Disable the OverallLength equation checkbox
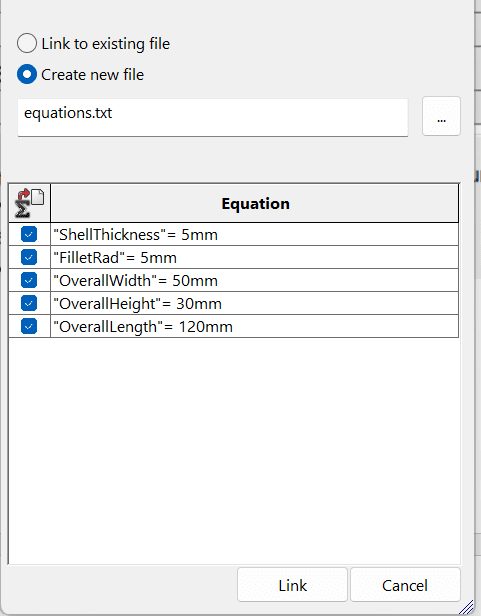Viewport: 481px width, 616px height. coord(29,326)
